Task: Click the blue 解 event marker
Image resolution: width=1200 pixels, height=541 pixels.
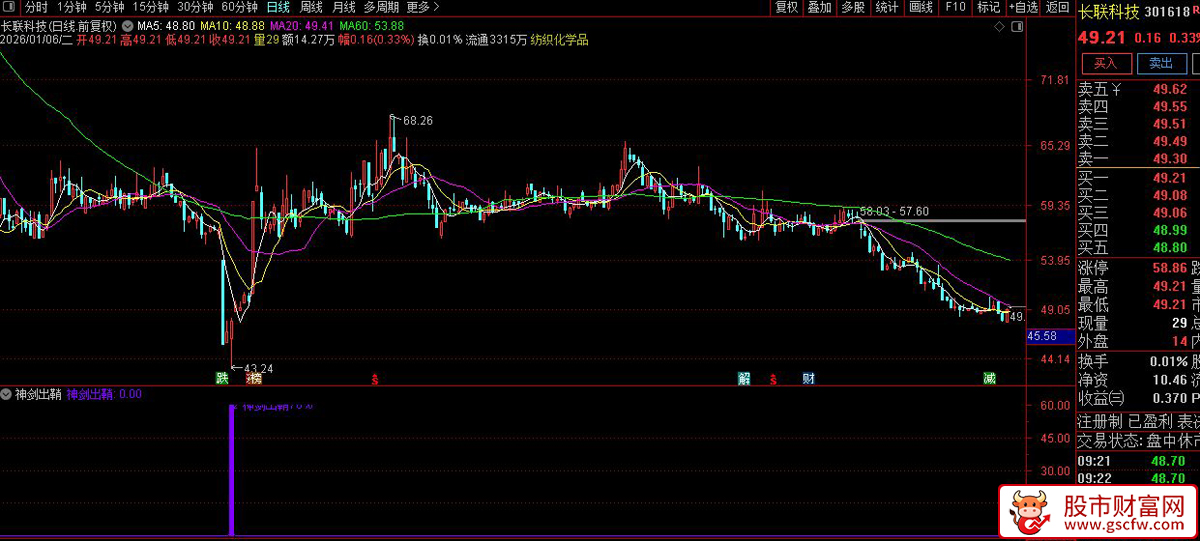Action: pyautogui.click(x=744, y=378)
